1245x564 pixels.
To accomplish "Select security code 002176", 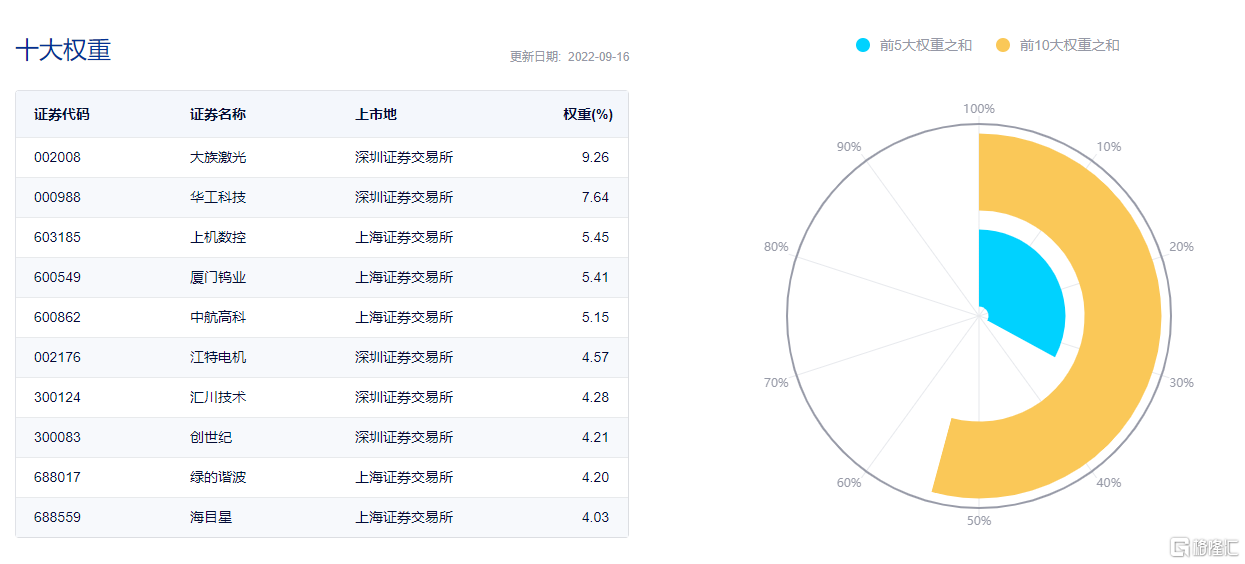I will [x=57, y=357].
